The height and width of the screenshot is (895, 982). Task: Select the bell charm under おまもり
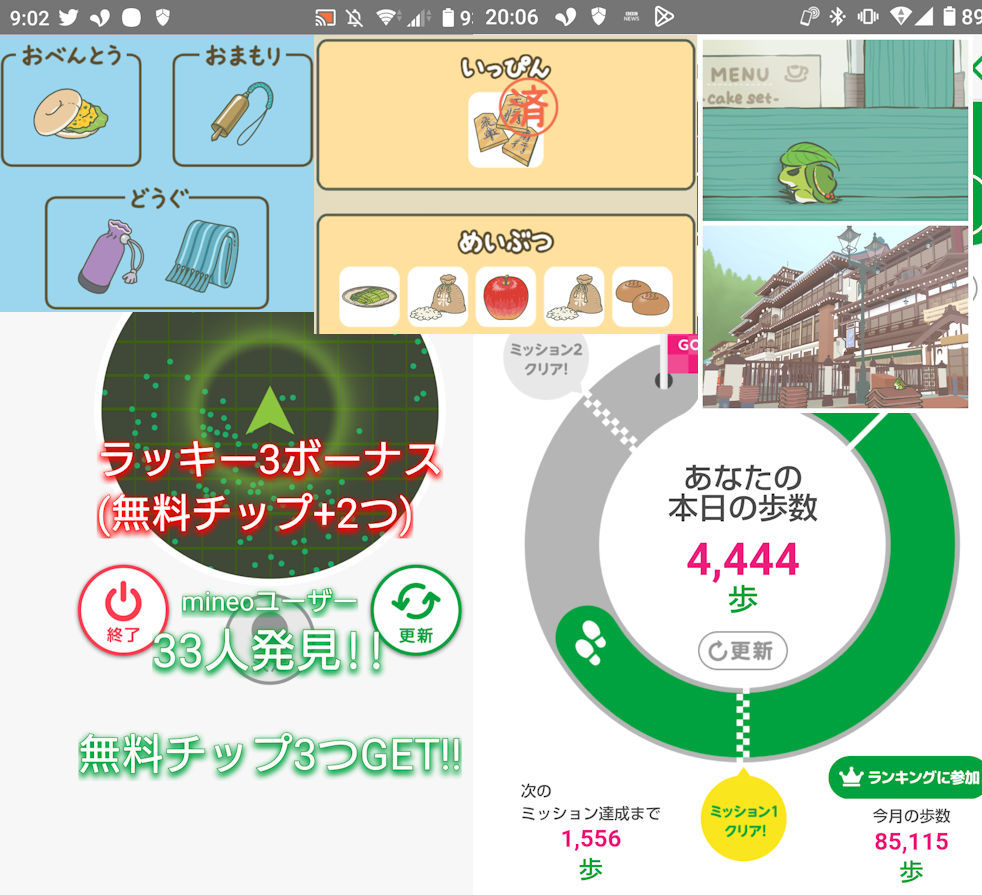236,114
